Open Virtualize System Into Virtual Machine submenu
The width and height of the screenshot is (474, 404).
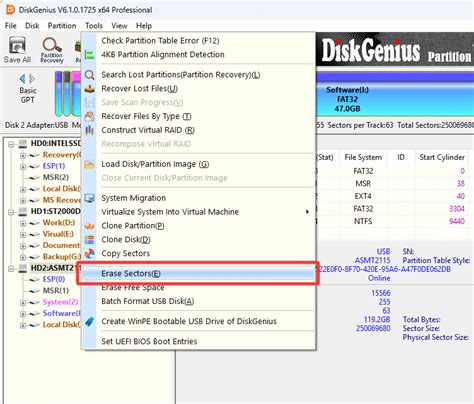198,212
